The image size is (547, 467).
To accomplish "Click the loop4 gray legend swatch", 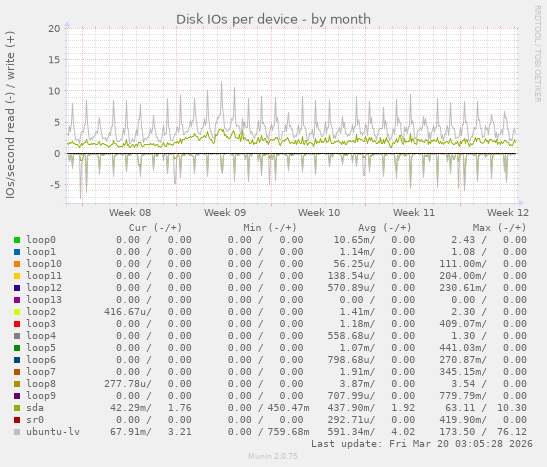I will tap(17, 336).
